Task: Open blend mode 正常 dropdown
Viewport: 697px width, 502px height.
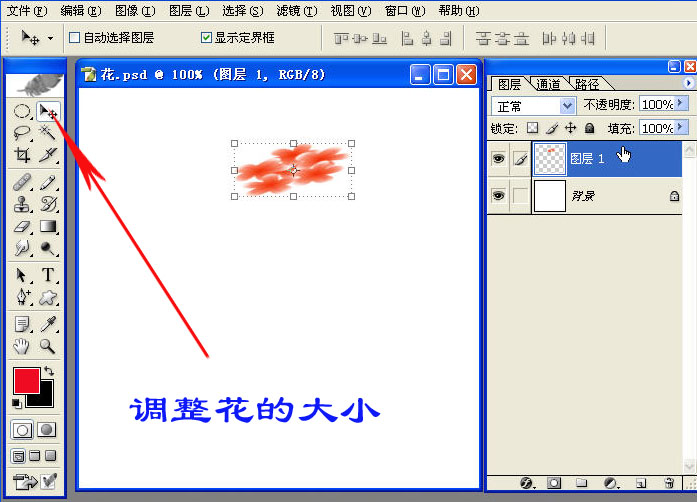Action: pyautogui.click(x=567, y=106)
